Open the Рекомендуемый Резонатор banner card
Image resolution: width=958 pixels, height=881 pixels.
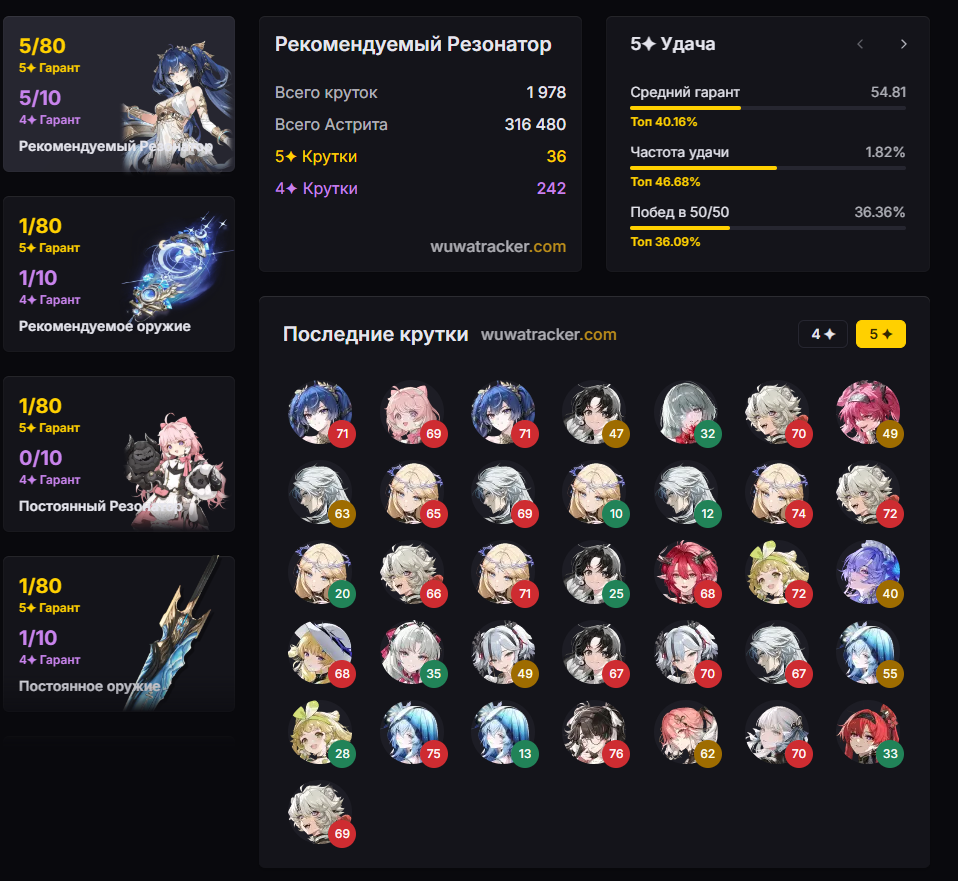click(x=119, y=94)
